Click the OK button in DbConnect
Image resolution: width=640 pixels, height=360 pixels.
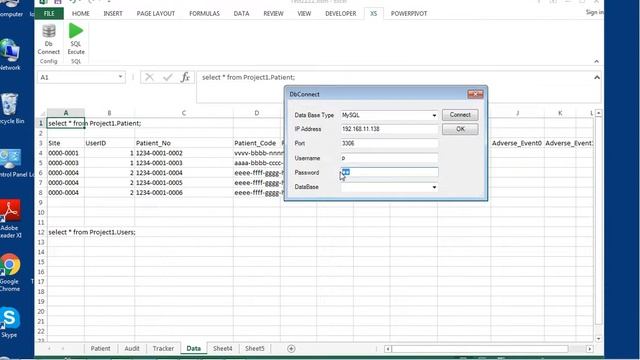pyautogui.click(x=460, y=129)
